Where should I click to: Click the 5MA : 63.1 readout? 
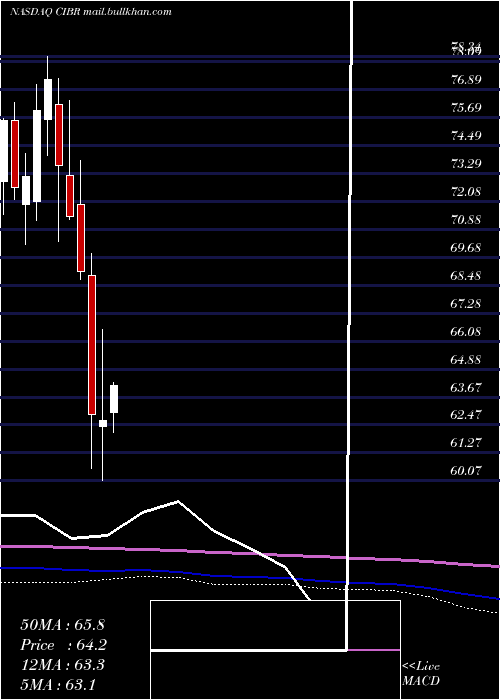pos(58,684)
